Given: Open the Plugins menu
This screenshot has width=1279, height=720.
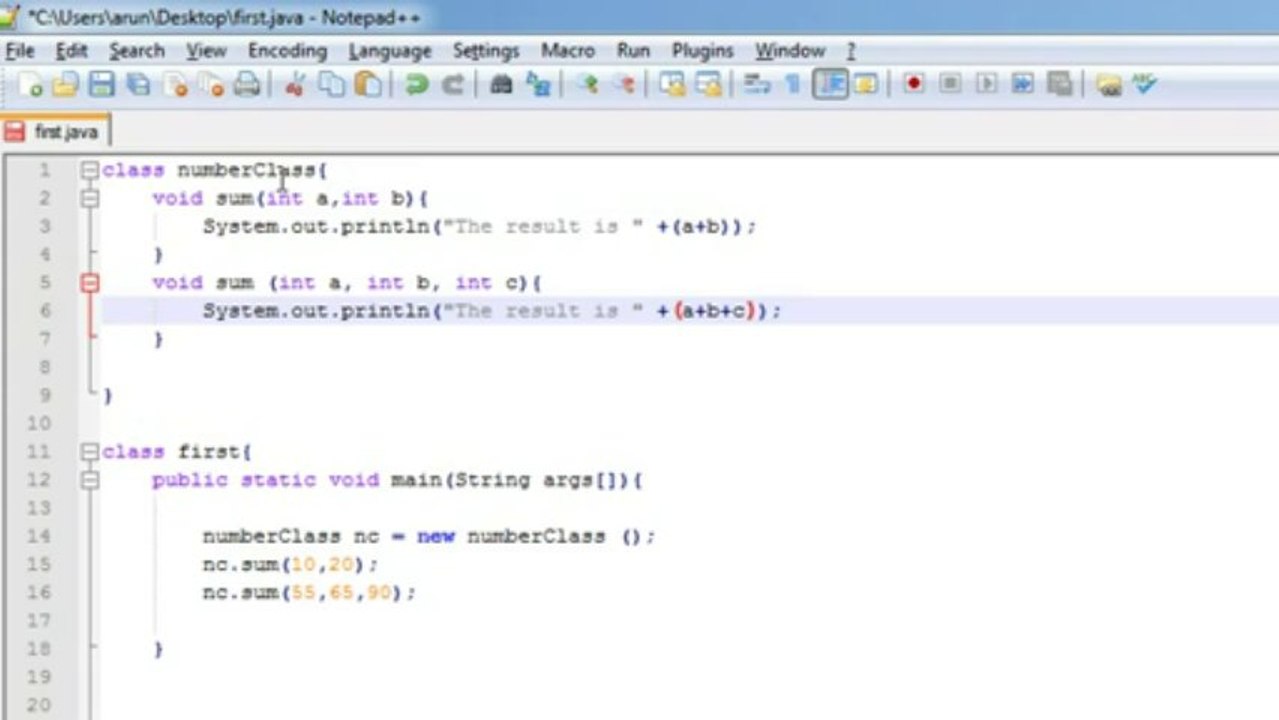Looking at the screenshot, I should coord(702,51).
